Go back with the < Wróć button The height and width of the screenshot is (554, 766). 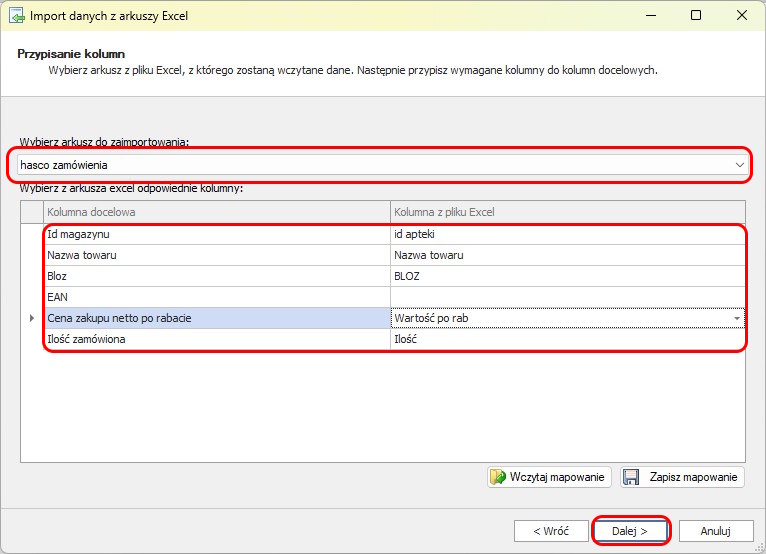pos(551,531)
